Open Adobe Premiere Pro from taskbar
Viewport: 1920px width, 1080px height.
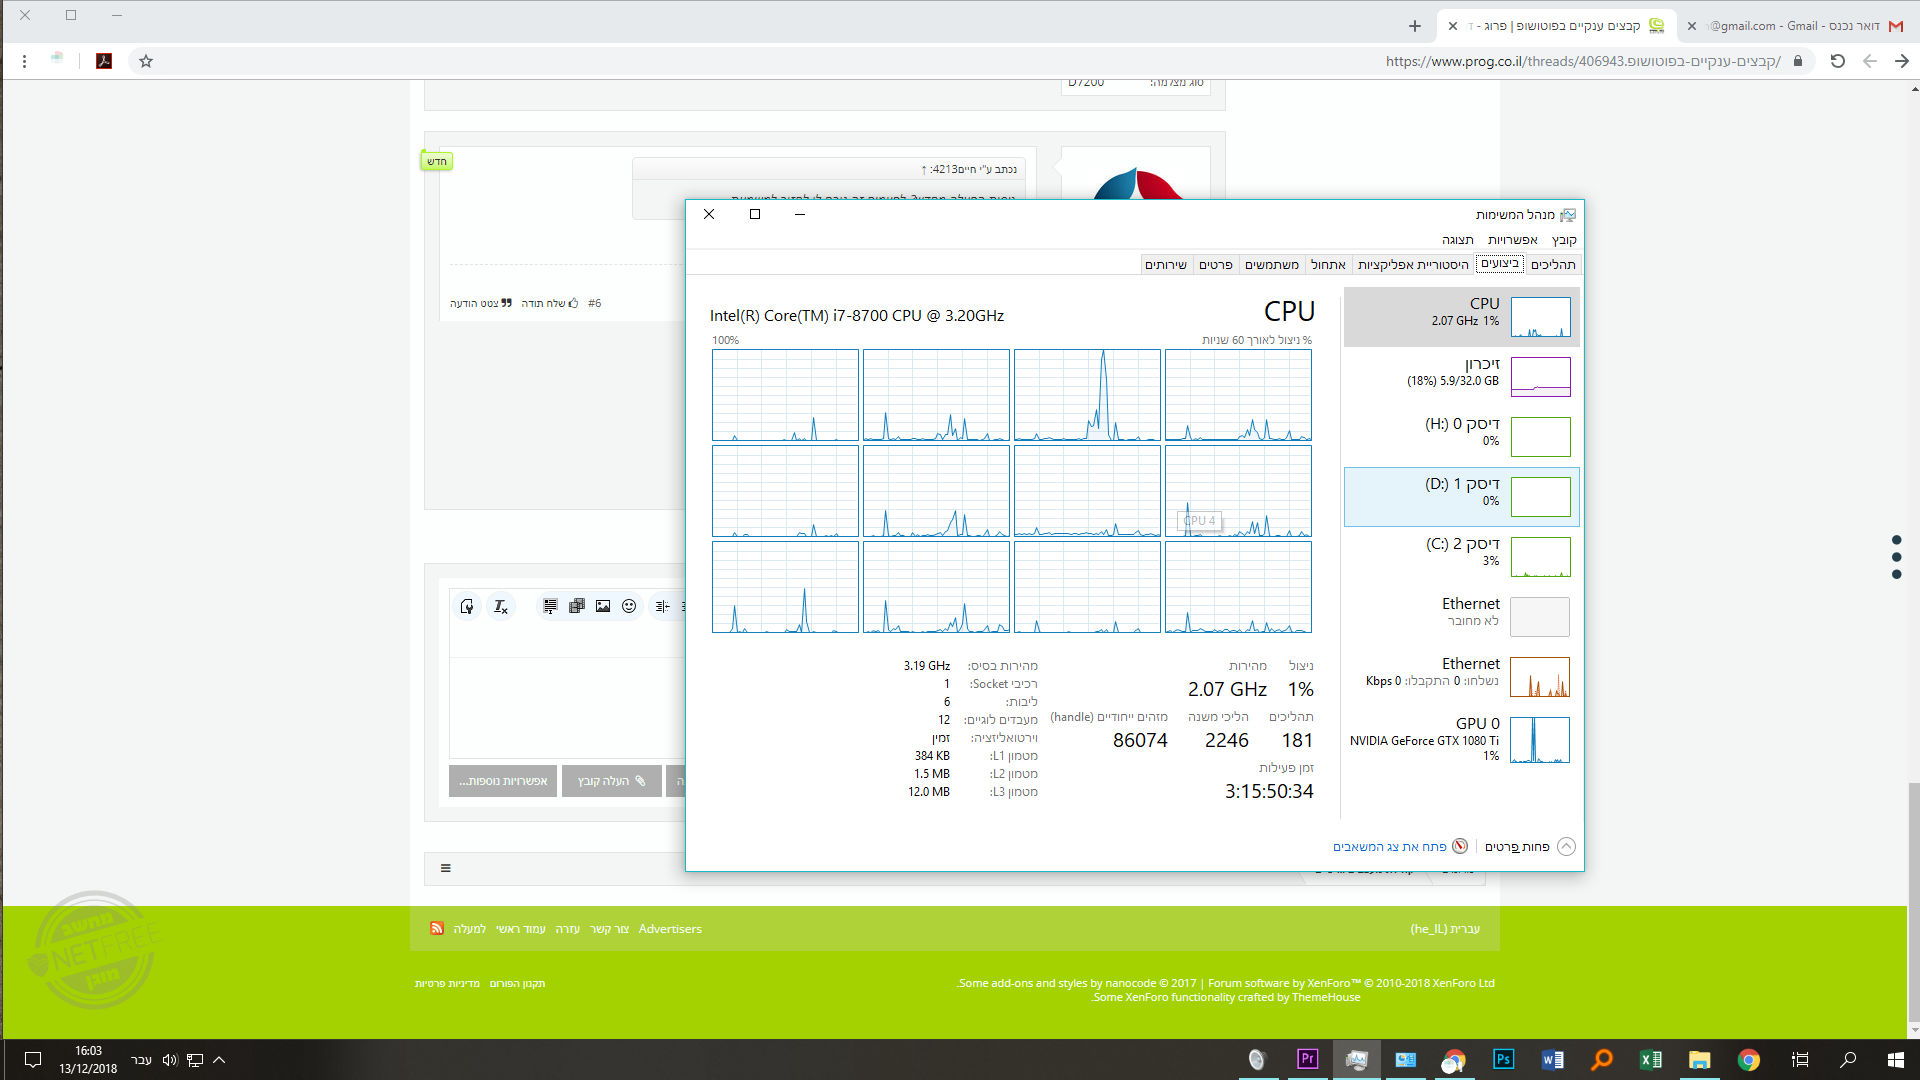coord(1307,1059)
